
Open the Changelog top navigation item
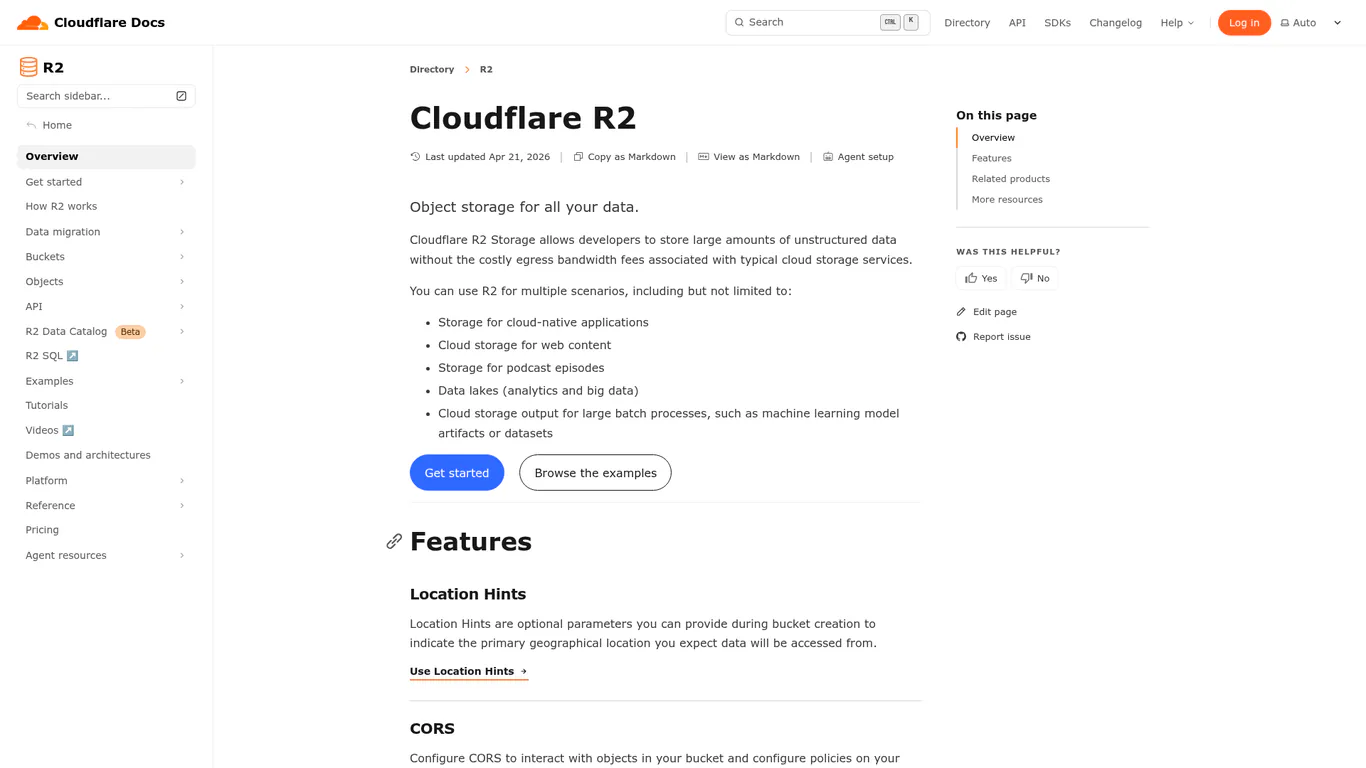(x=1115, y=23)
